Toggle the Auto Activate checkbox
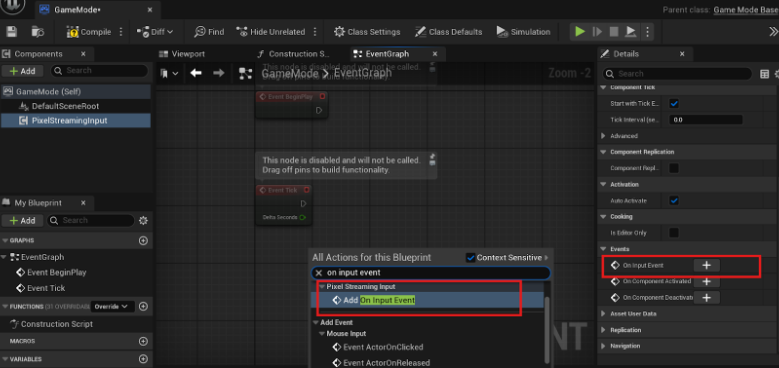 click(674, 201)
